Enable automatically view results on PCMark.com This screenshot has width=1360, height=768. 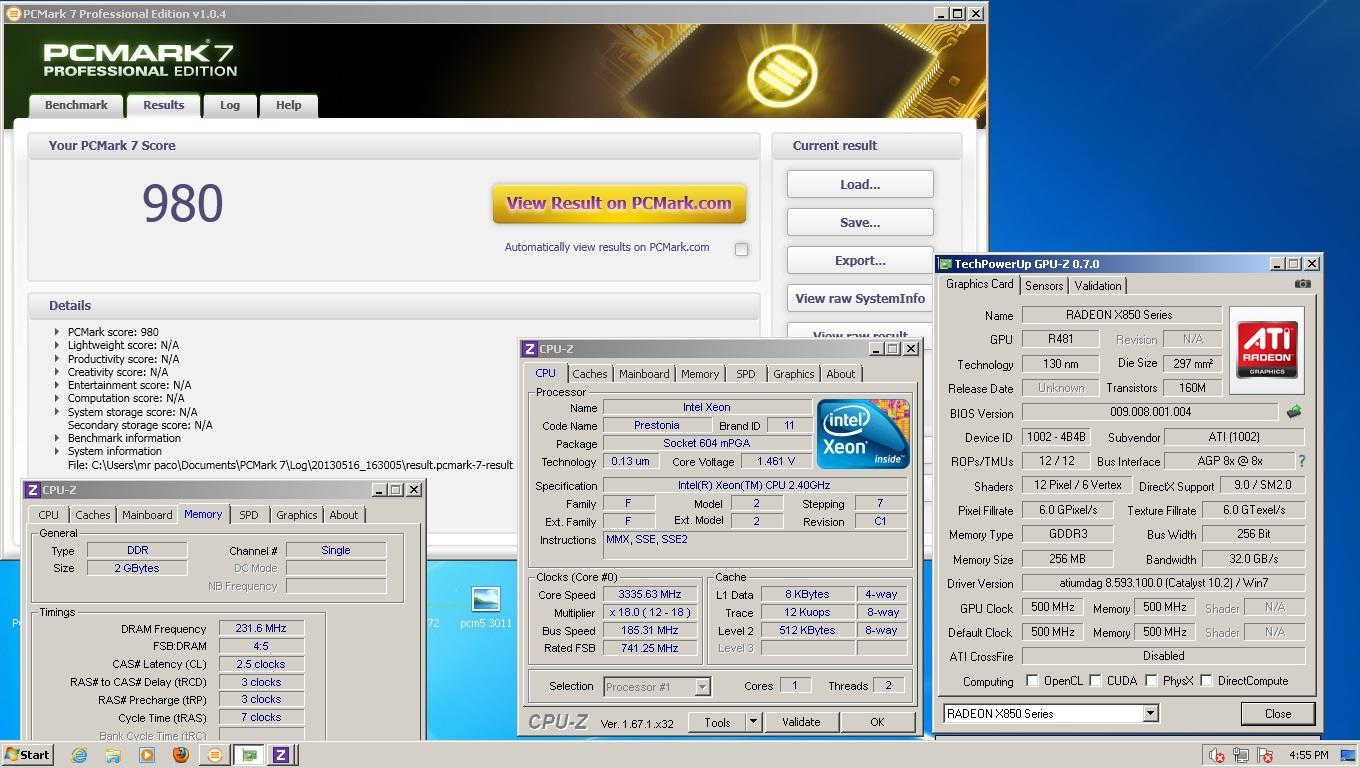coord(741,249)
